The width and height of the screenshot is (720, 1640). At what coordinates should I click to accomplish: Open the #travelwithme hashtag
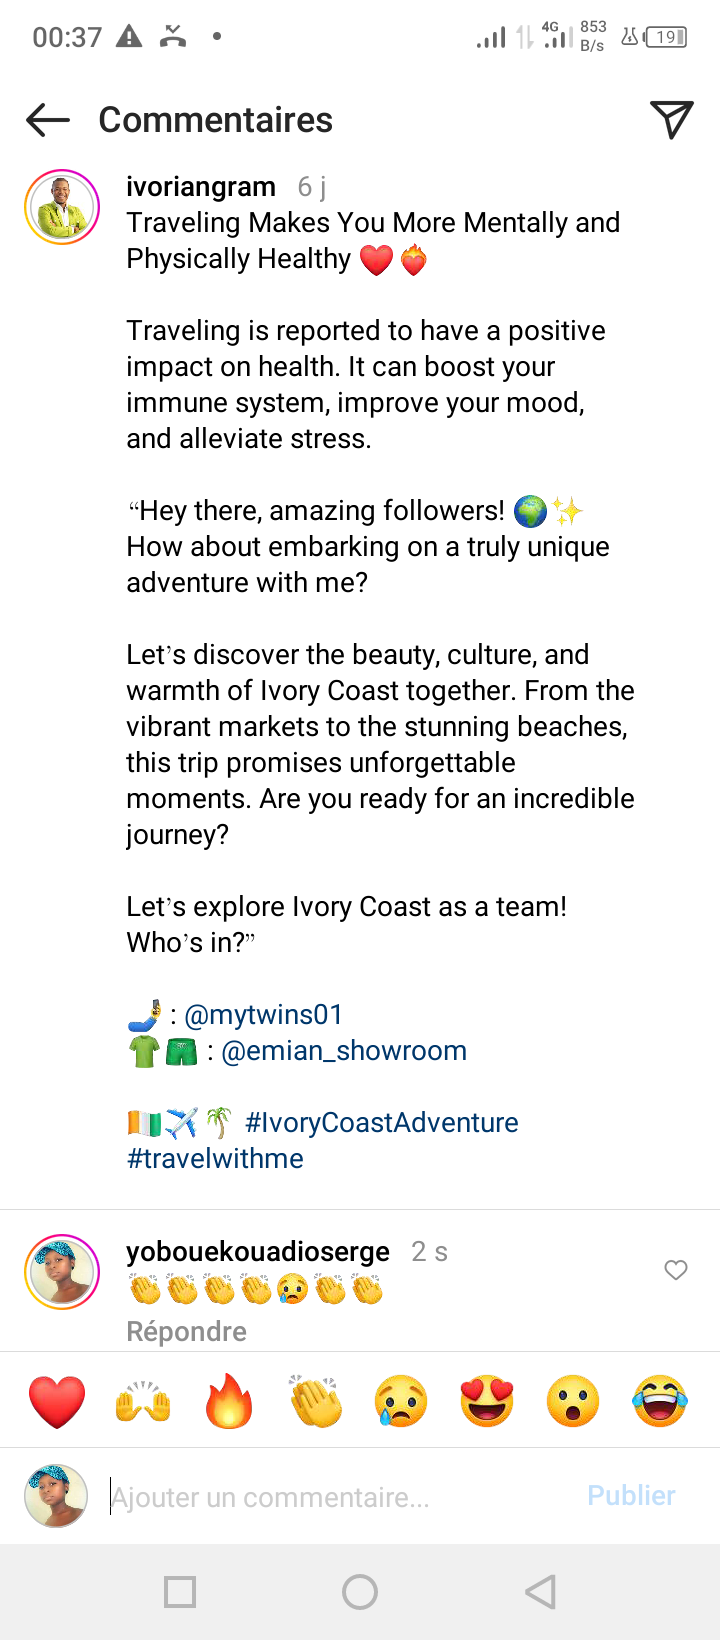click(215, 1159)
